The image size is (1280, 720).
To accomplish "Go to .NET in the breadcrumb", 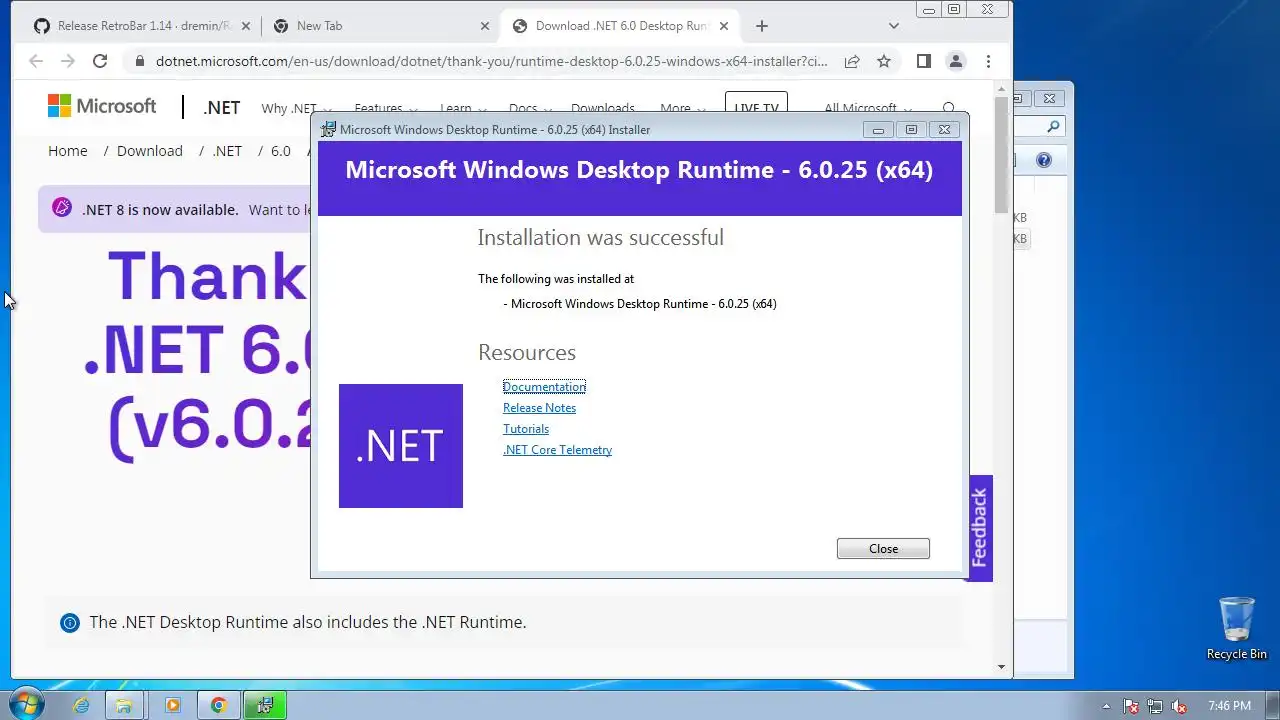I will click(227, 151).
